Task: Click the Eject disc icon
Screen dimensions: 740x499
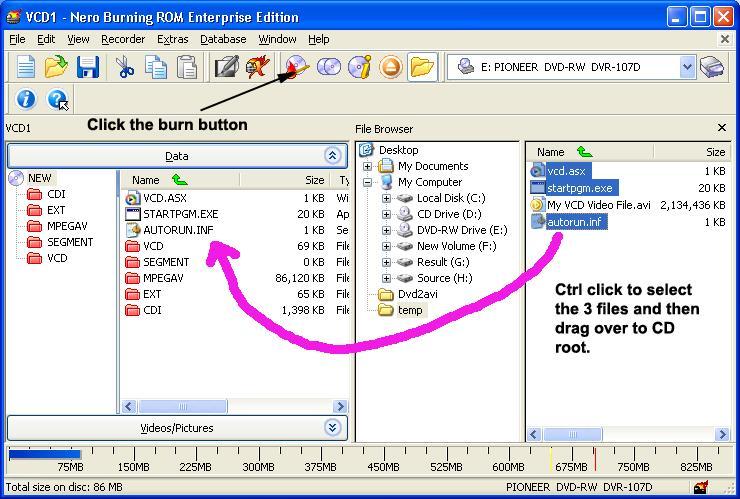Action: 390,67
